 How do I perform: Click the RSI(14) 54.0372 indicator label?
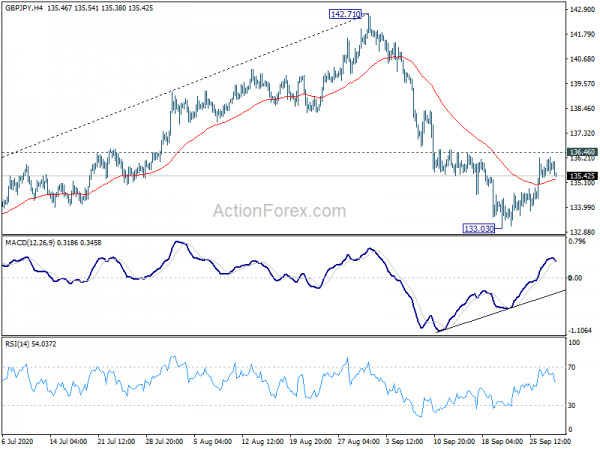tap(30, 344)
